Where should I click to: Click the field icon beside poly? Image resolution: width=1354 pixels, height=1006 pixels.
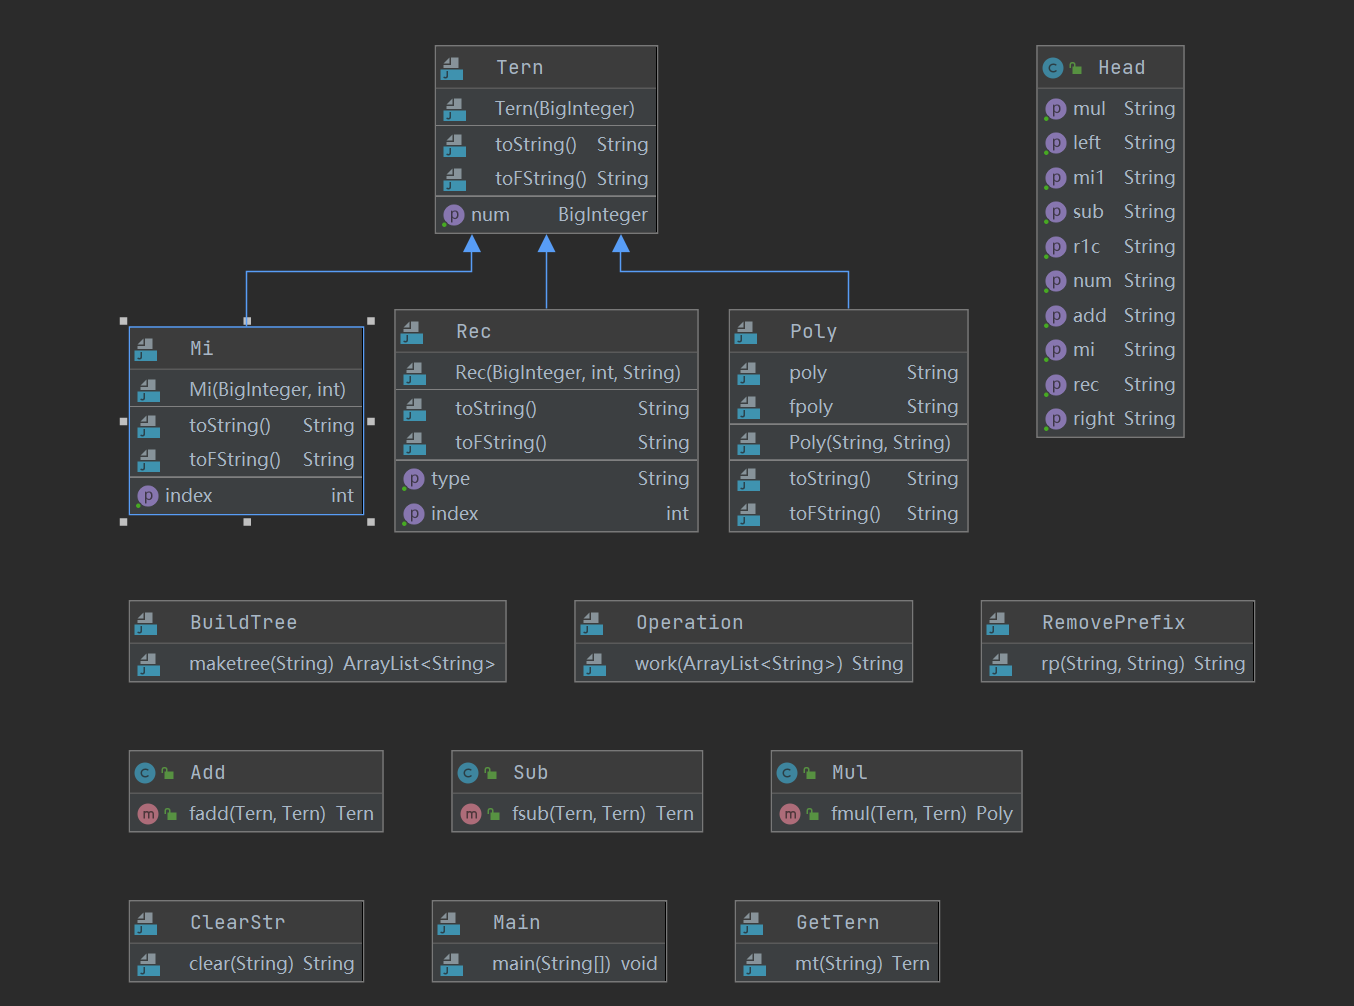click(x=749, y=373)
